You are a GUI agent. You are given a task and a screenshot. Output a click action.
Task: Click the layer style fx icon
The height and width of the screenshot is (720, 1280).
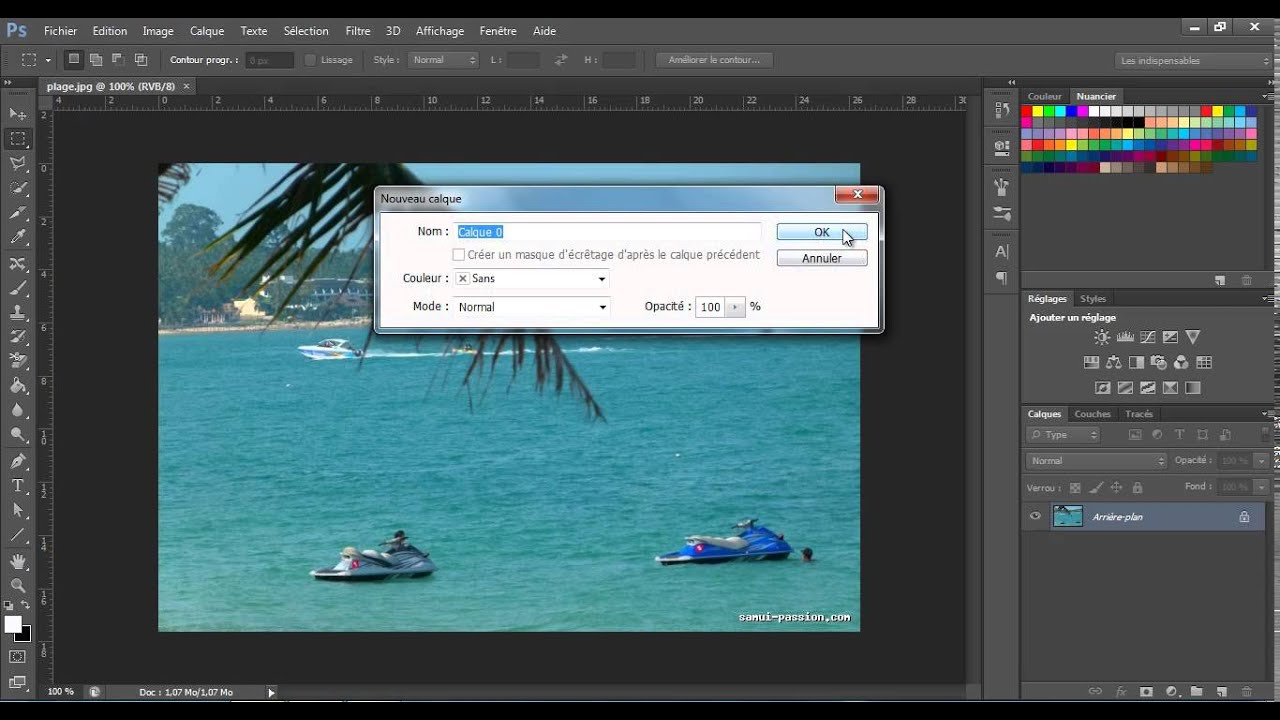tap(1121, 691)
